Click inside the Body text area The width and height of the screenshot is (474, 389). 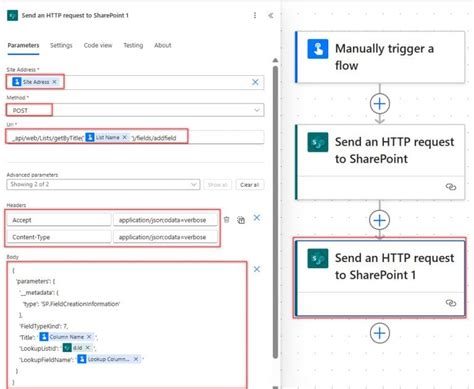click(127, 325)
